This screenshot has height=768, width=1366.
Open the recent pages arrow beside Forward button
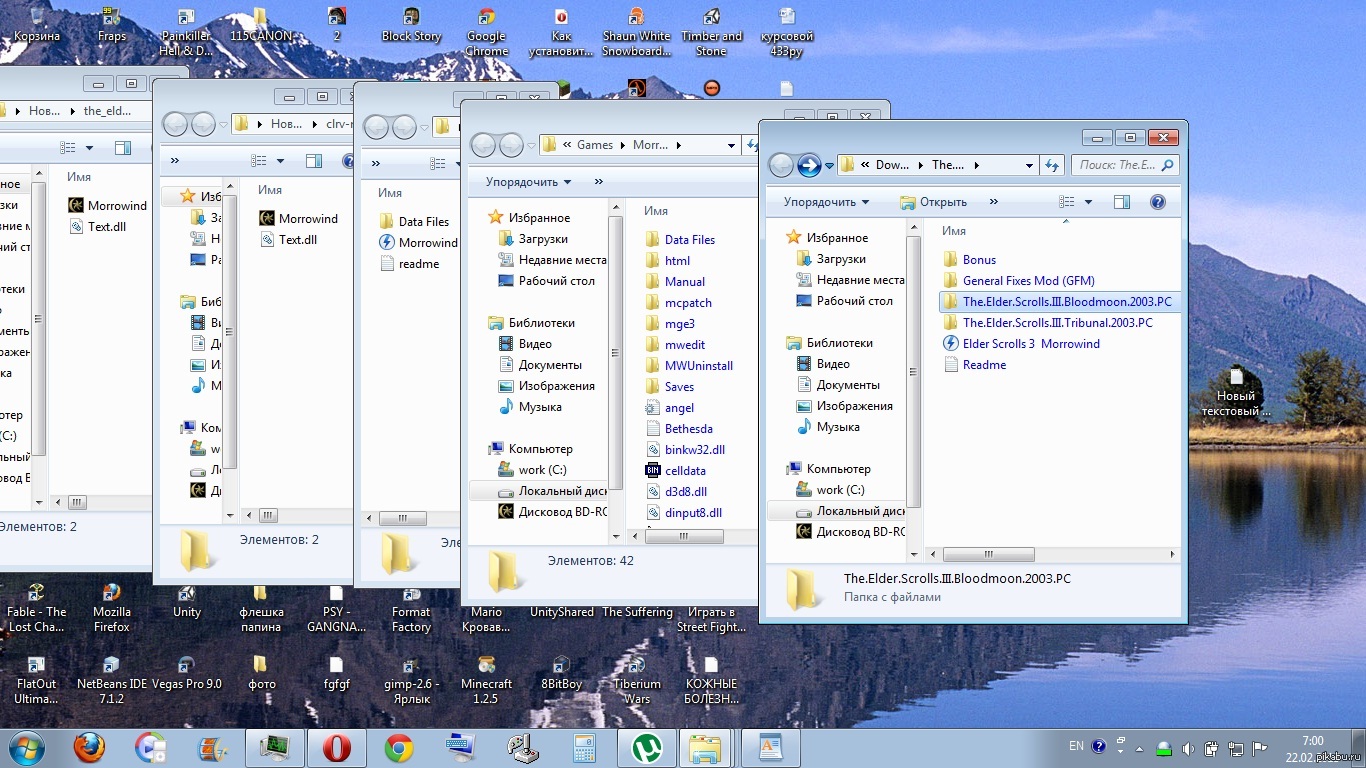coord(829,166)
